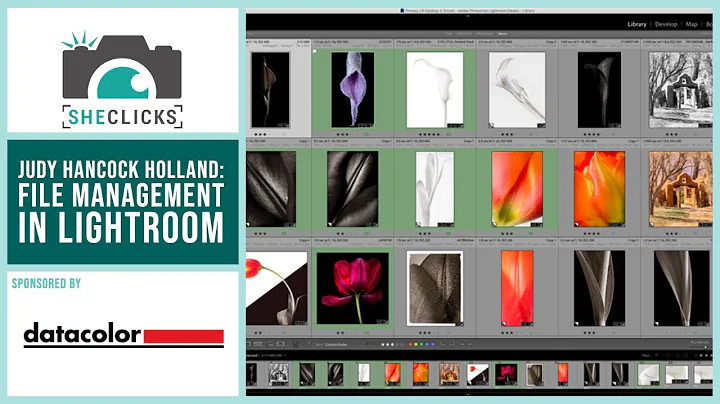Choose Metadata in Library filter bar
Image resolution: width=720 pixels, height=404 pixels.
click(484, 34)
